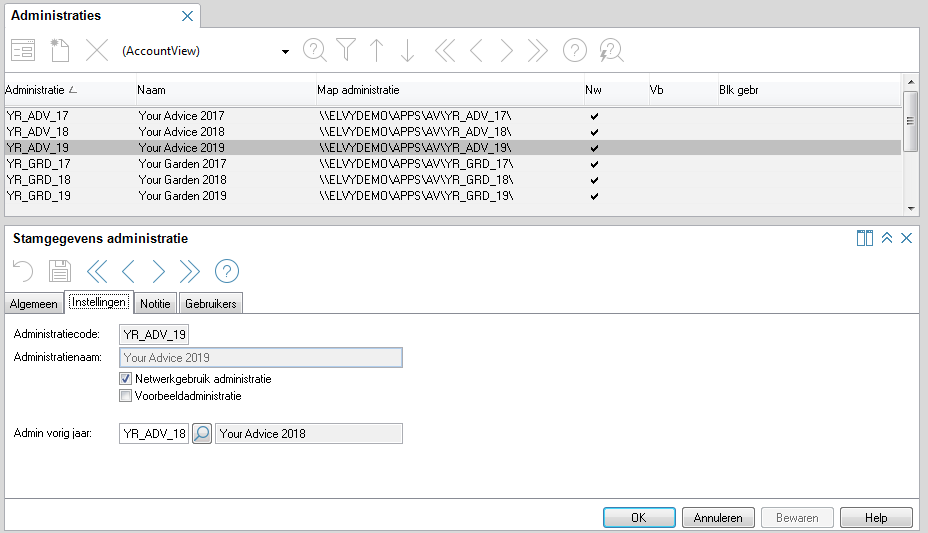This screenshot has width=928, height=533.
Task: Collapse Stamgegevens panel with double chevron
Action: tap(886, 238)
